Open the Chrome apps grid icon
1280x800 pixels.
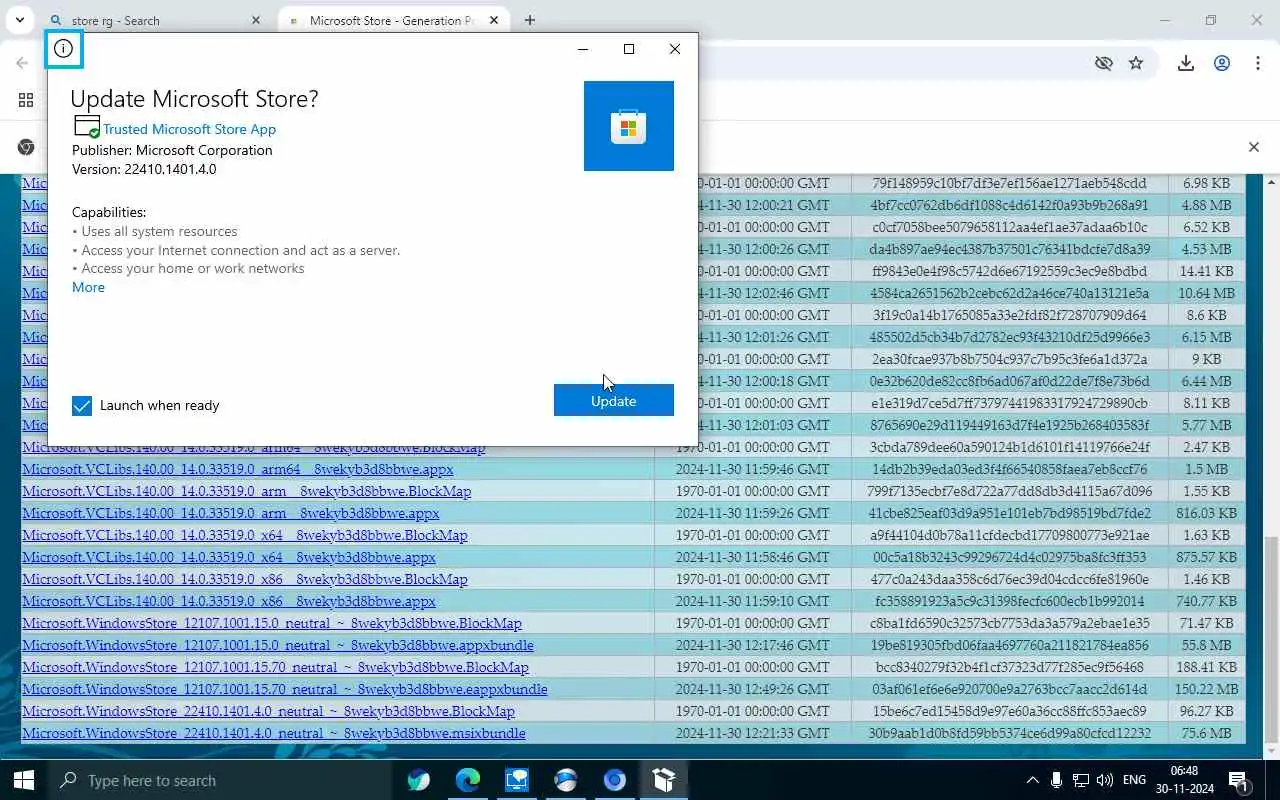[26, 100]
